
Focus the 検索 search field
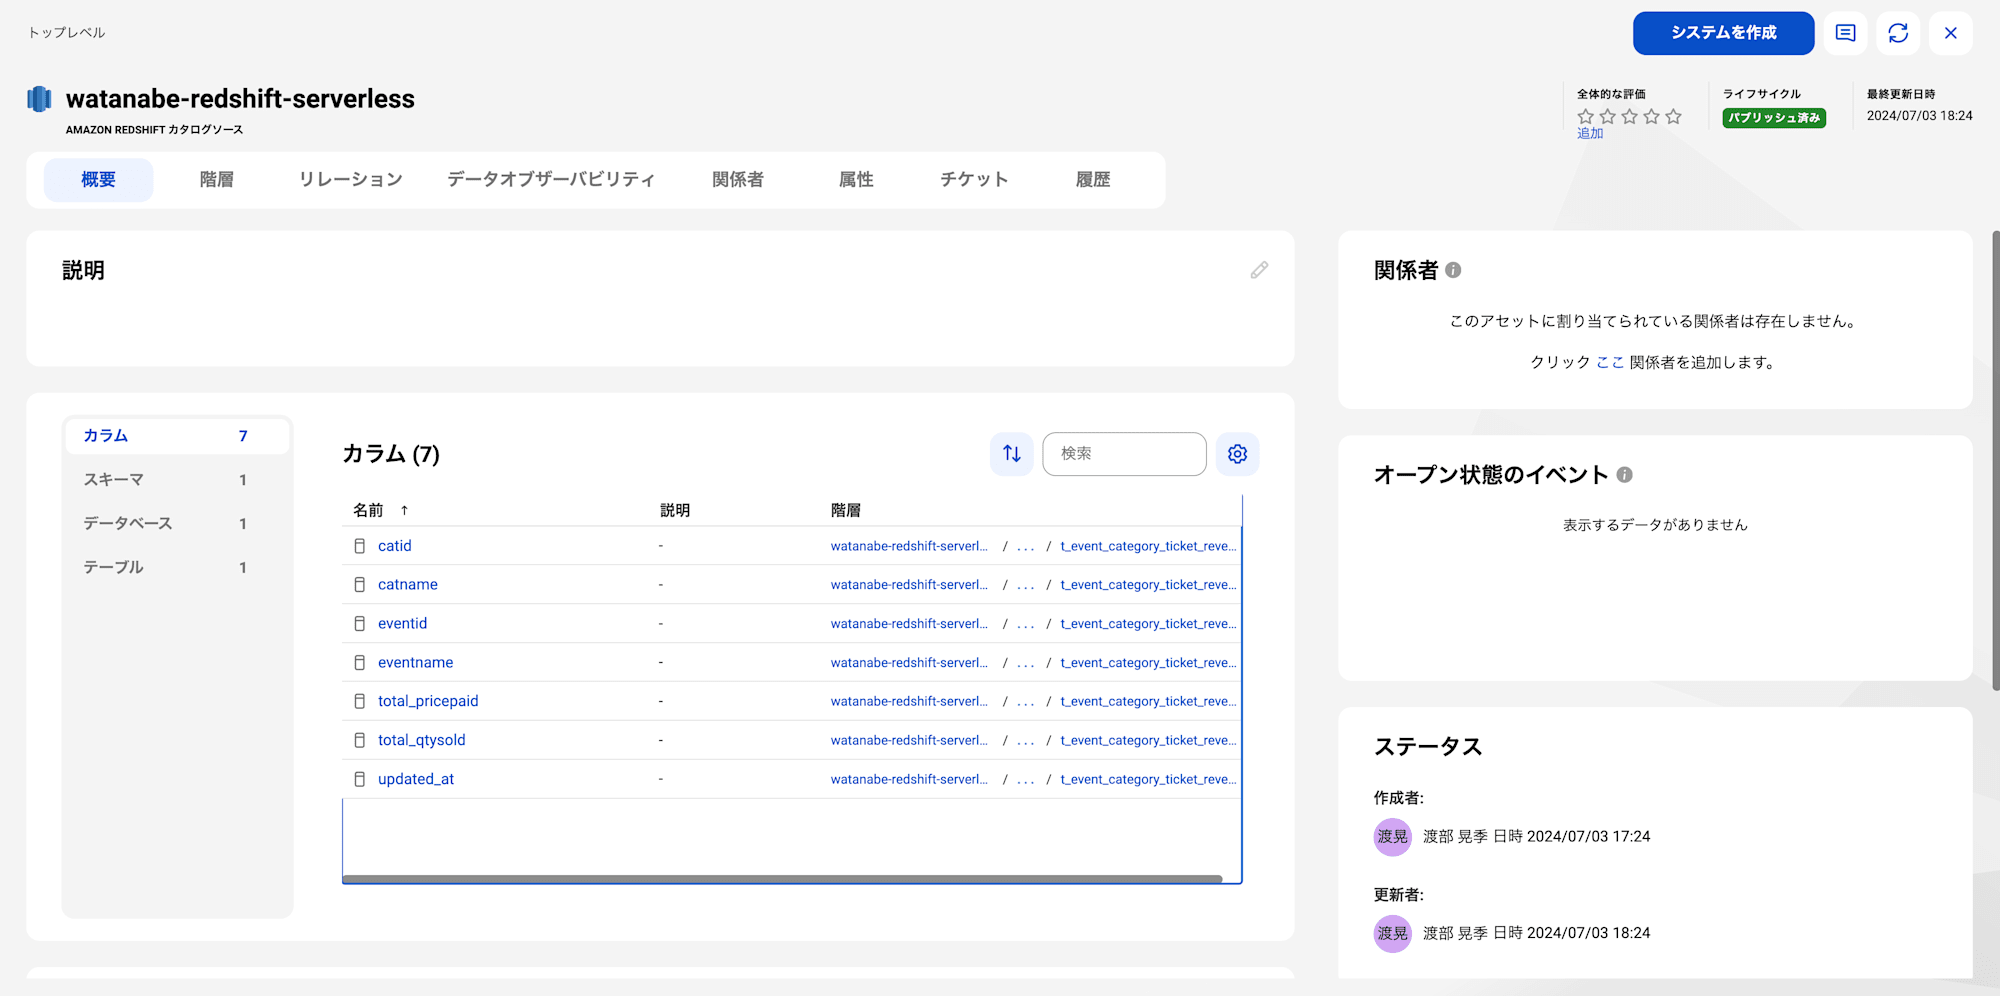[1124, 454]
